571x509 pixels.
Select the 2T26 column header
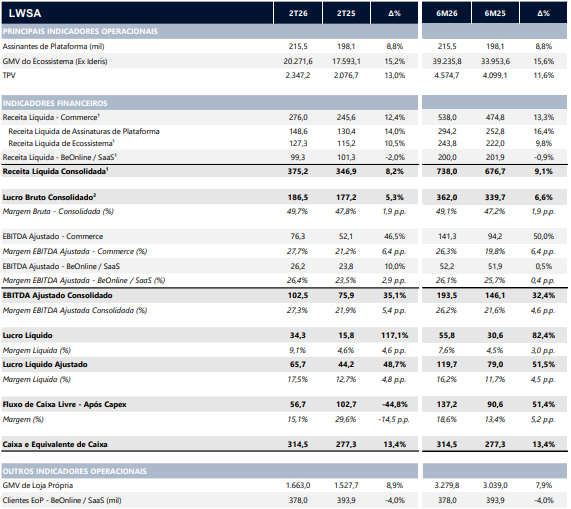[298, 13]
